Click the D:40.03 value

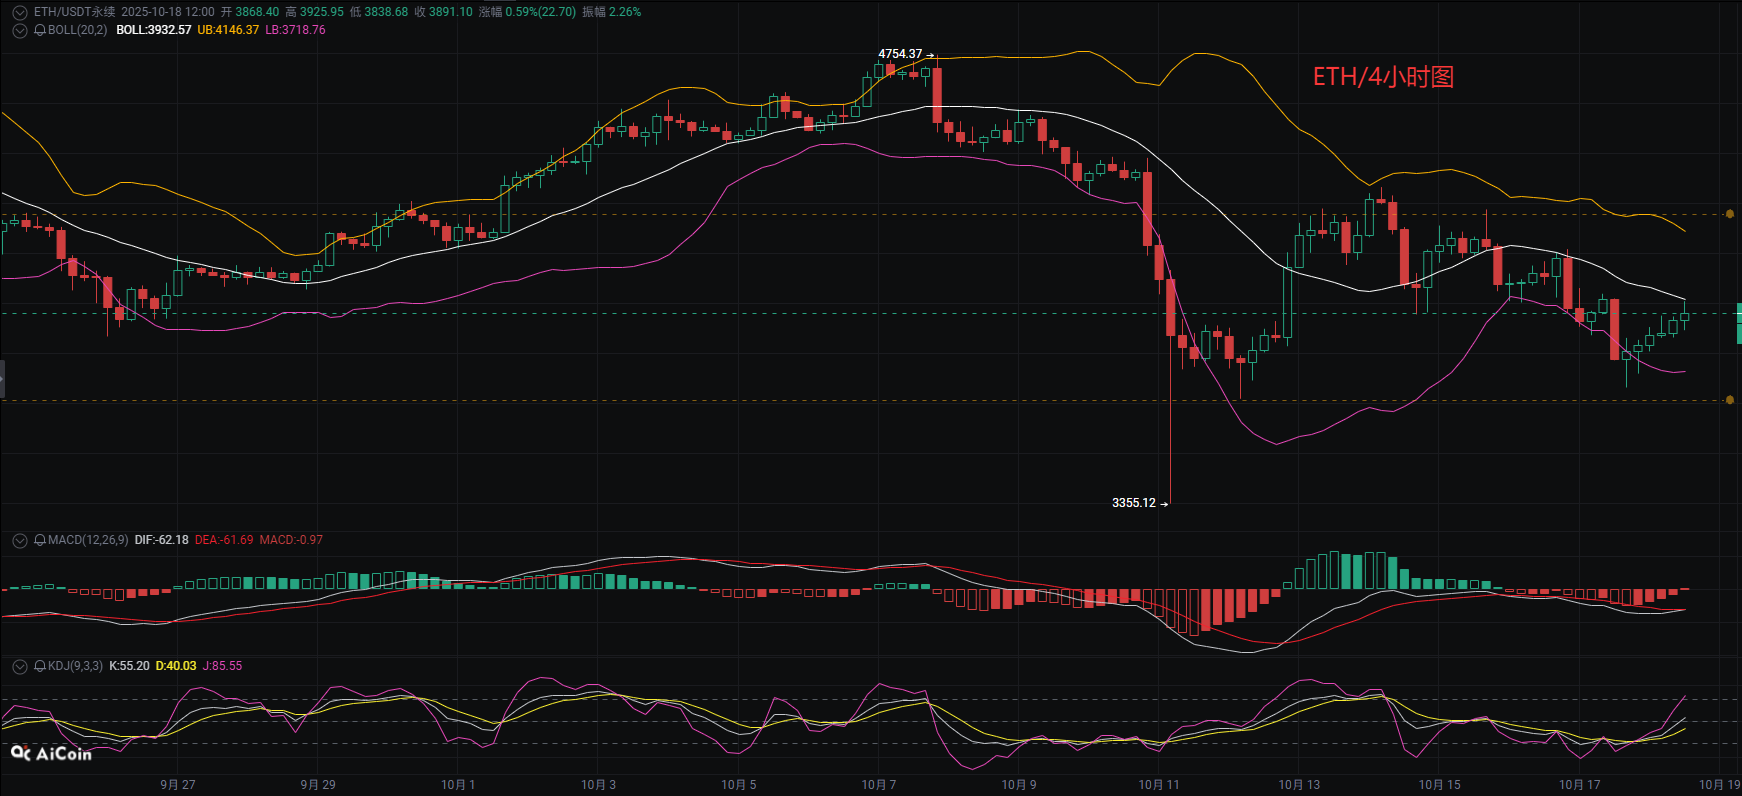tap(176, 666)
